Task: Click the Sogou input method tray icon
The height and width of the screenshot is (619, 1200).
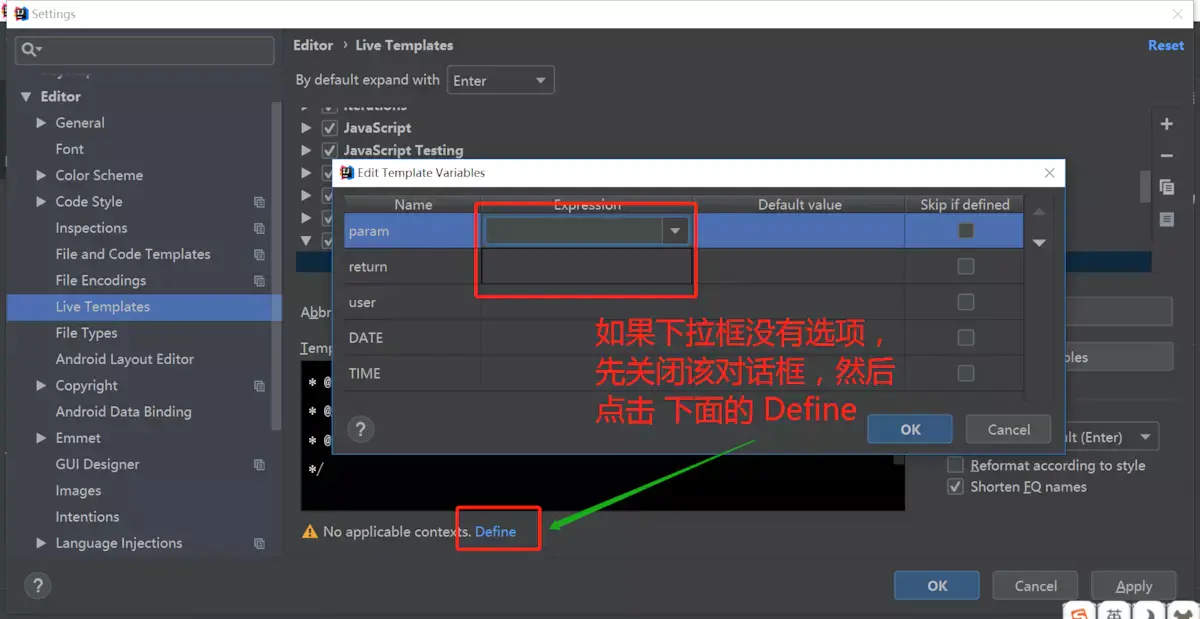Action: click(x=1079, y=611)
